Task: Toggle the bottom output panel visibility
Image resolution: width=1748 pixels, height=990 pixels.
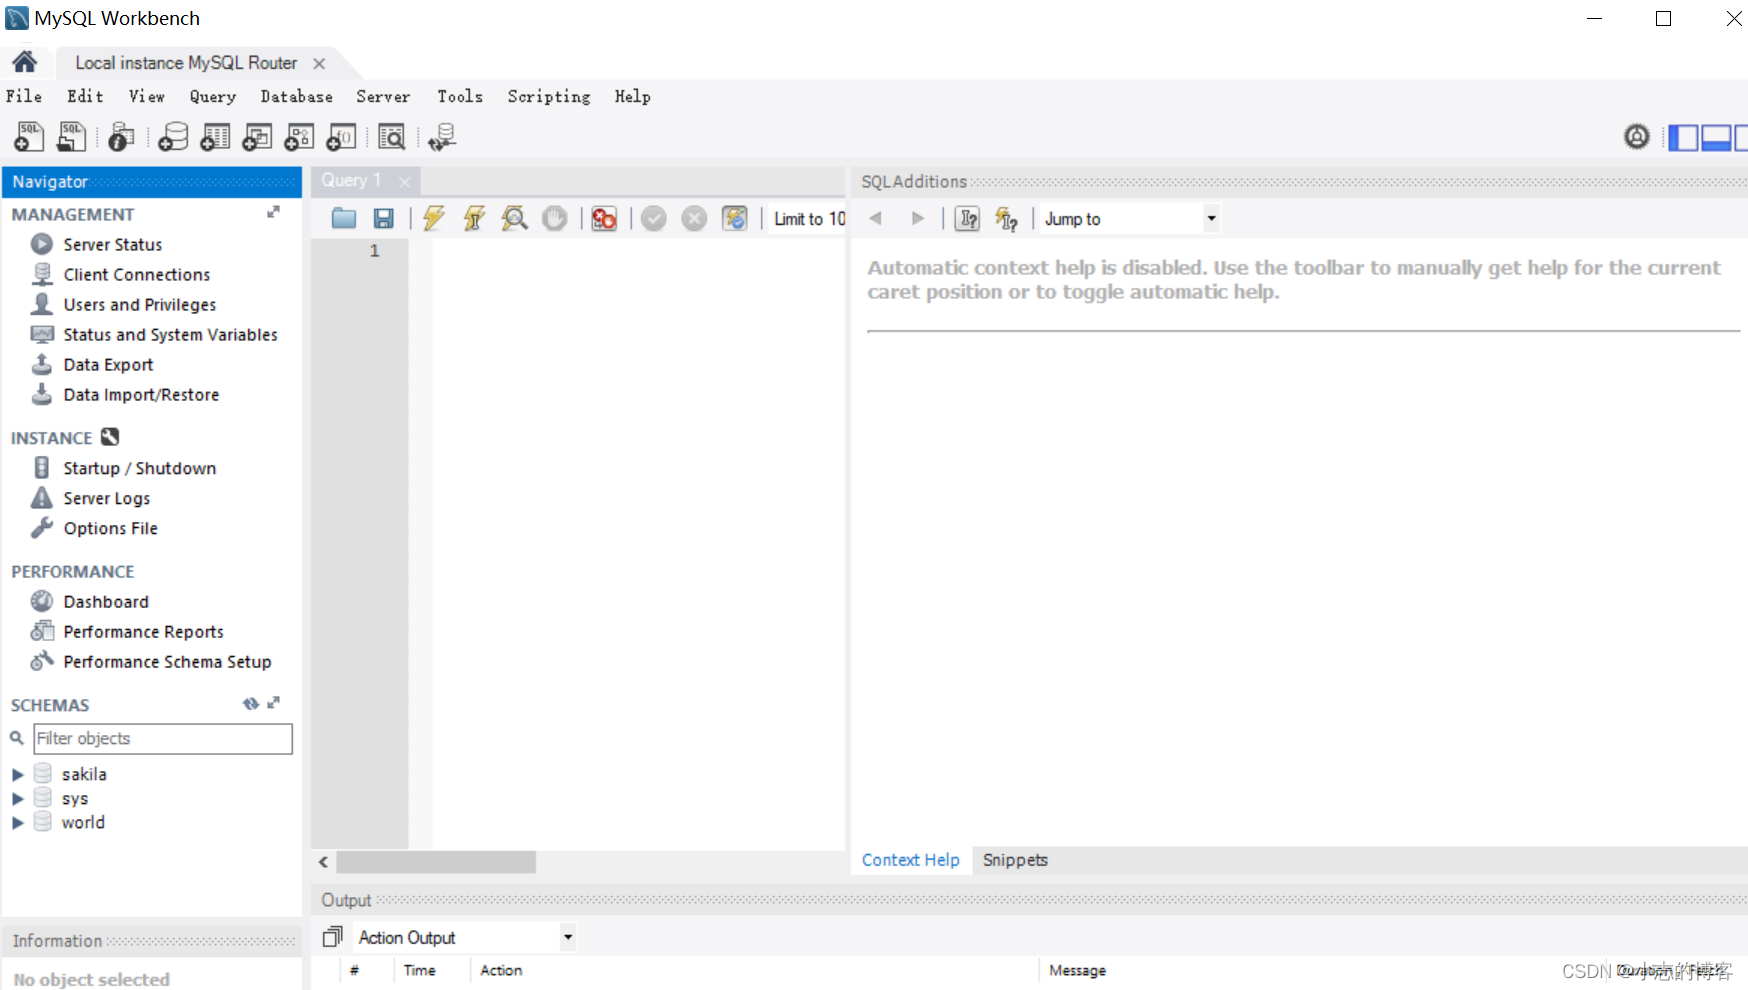Action: 1716,137
